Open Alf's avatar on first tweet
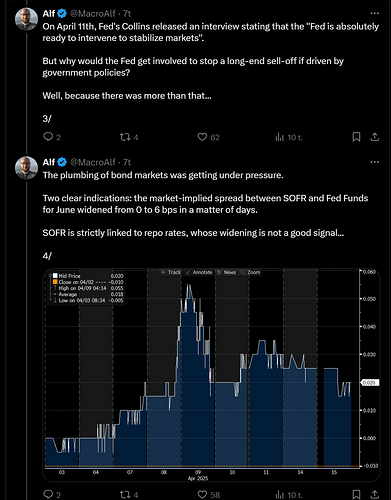This screenshot has height=500, width=391. pos(26,19)
